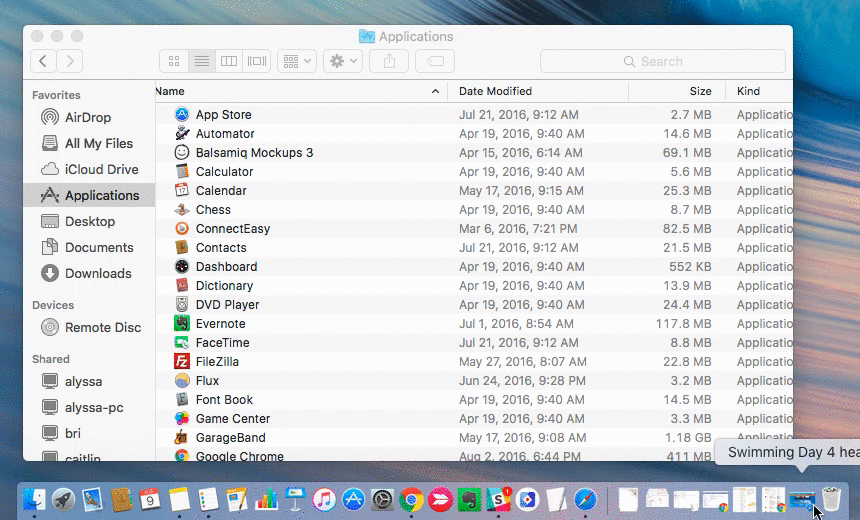This screenshot has width=860, height=520.
Task: Click the GarageBand guitar icon in the list
Action: tap(182, 438)
